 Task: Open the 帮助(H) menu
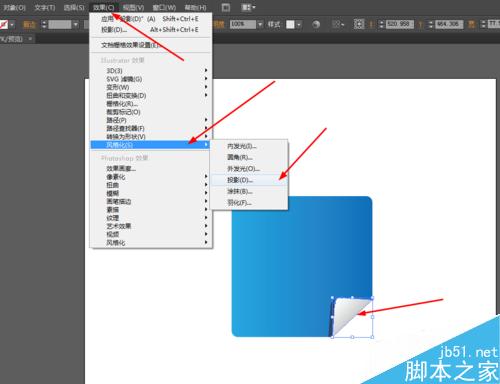pyautogui.click(x=195, y=7)
